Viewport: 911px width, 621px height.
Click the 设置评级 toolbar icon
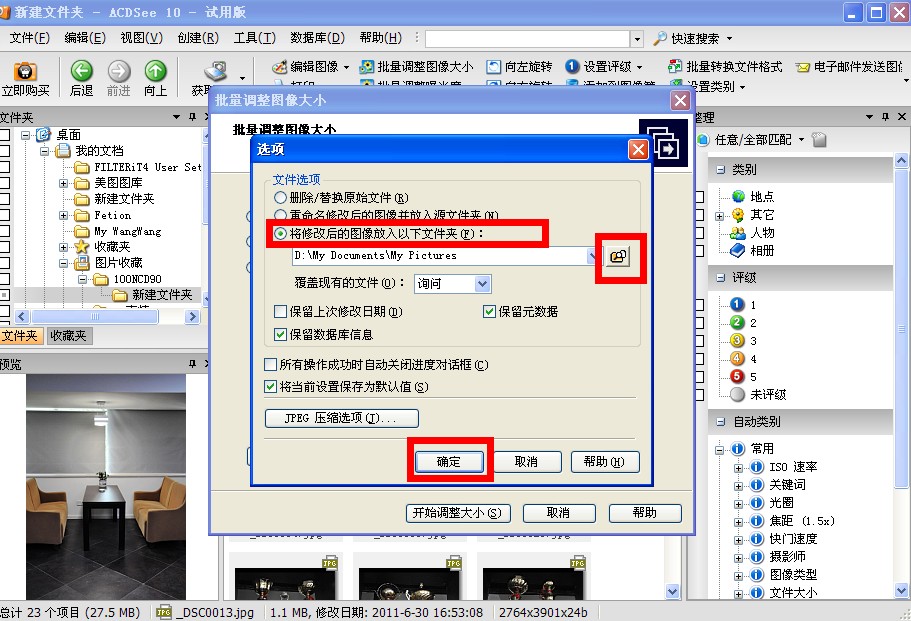pyautogui.click(x=603, y=67)
